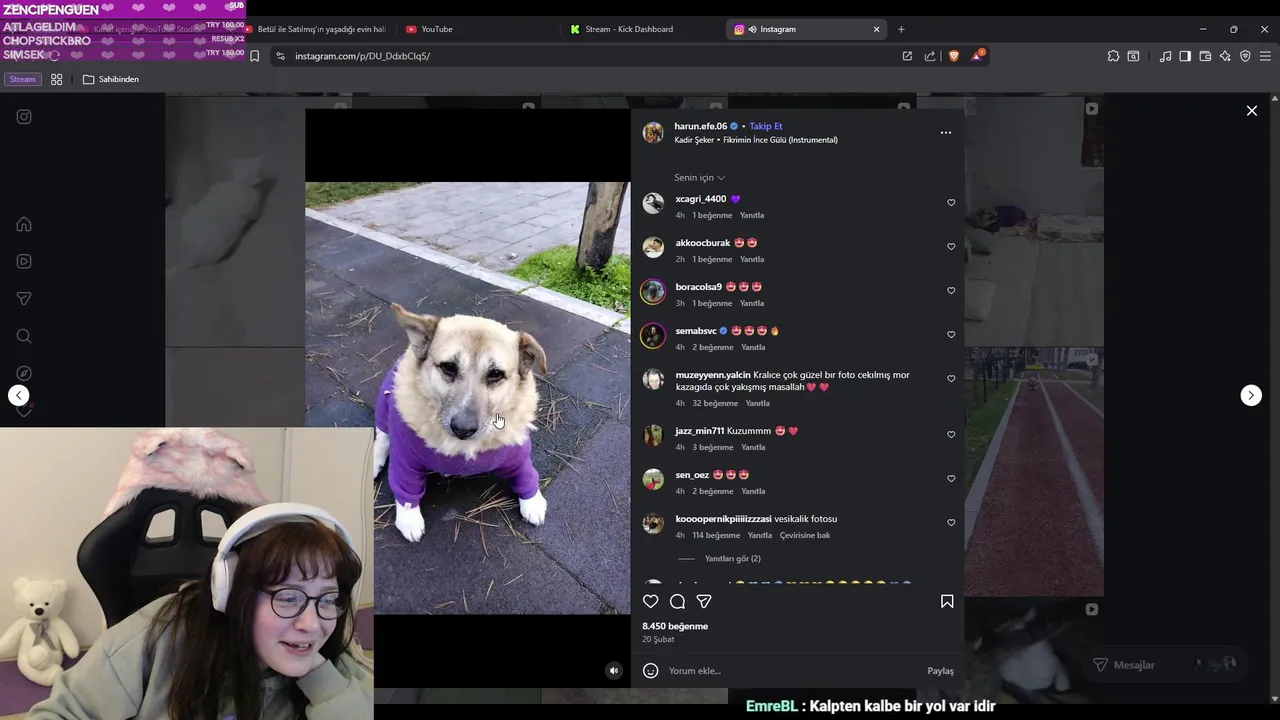Open the Brave main hamburger menu
The width and height of the screenshot is (1280, 720).
[1265, 56]
